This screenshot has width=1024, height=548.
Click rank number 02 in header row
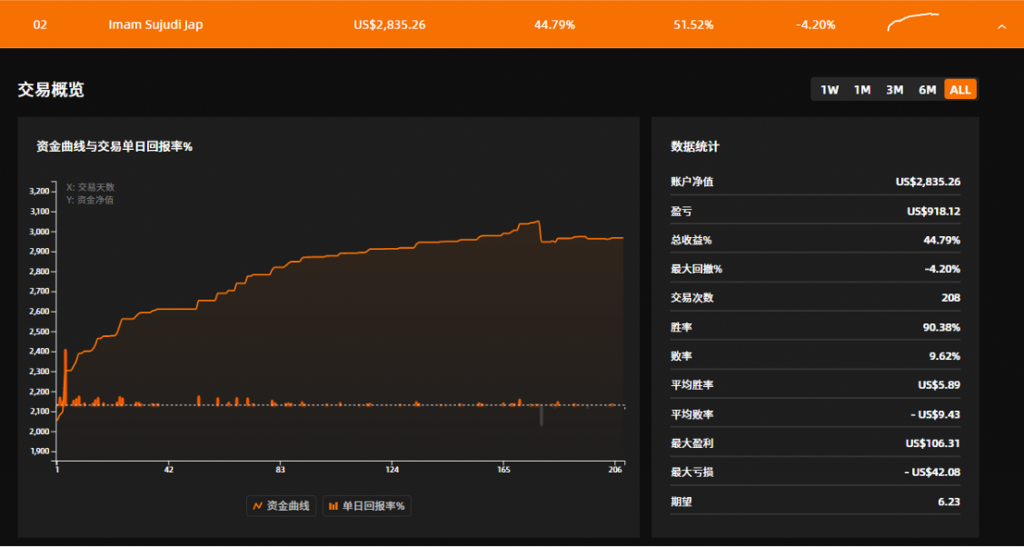pos(40,25)
